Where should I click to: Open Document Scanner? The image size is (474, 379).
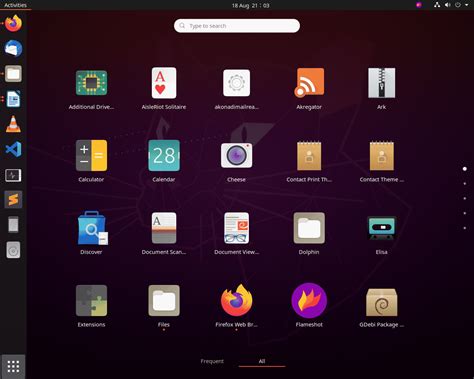click(x=164, y=228)
